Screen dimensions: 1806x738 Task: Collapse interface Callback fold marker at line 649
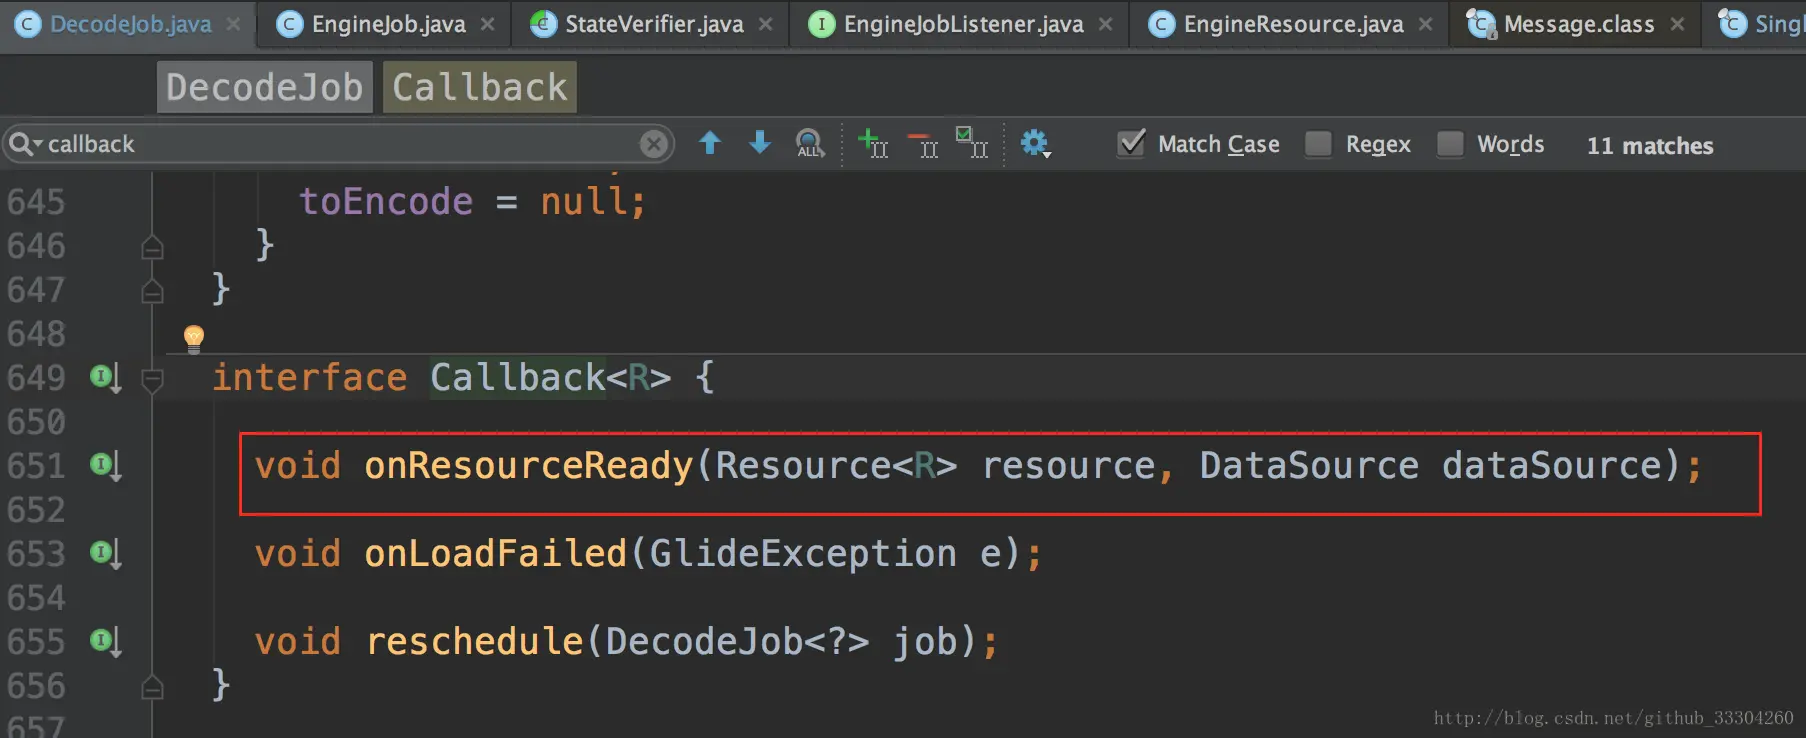[x=152, y=380]
